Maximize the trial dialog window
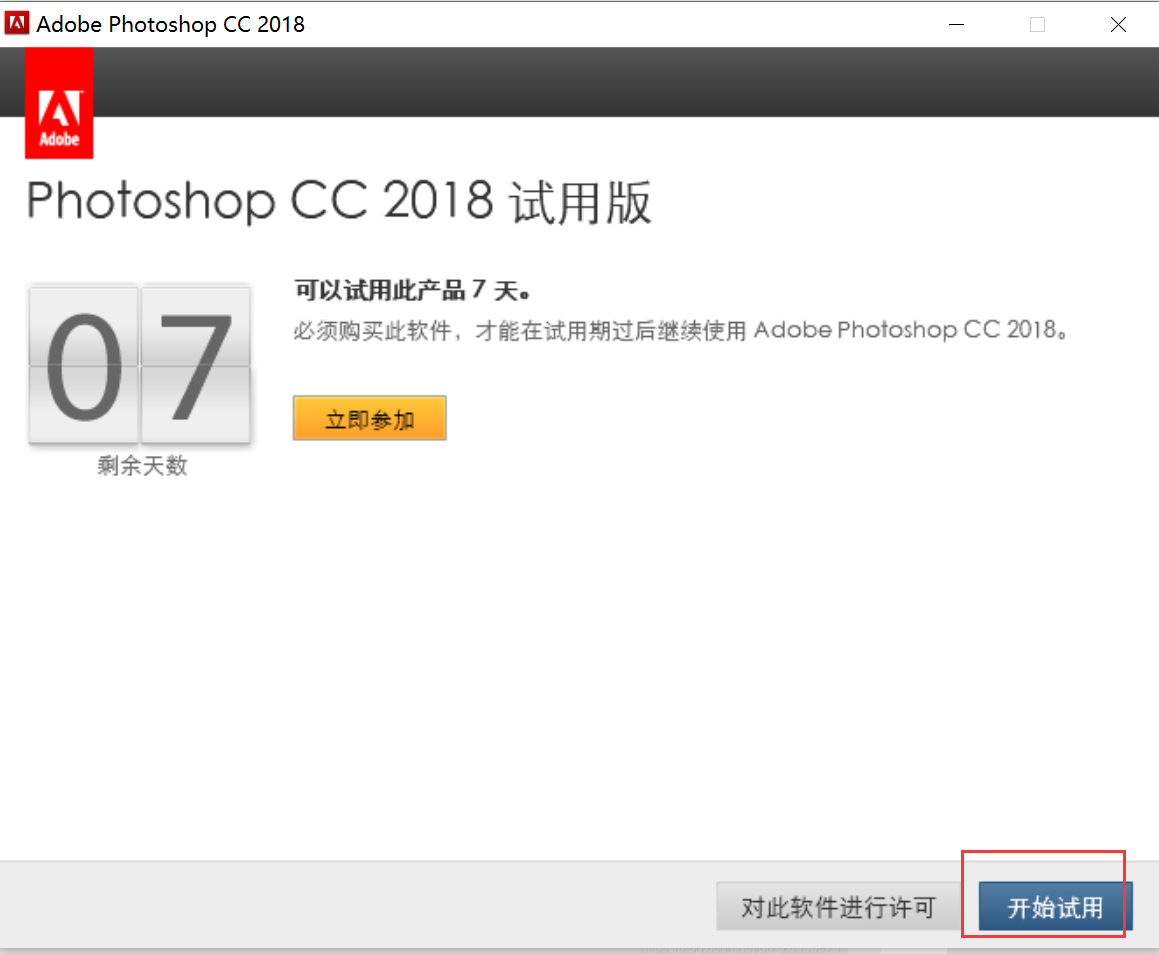Image resolution: width=1159 pixels, height=954 pixels. pyautogui.click(x=1037, y=24)
